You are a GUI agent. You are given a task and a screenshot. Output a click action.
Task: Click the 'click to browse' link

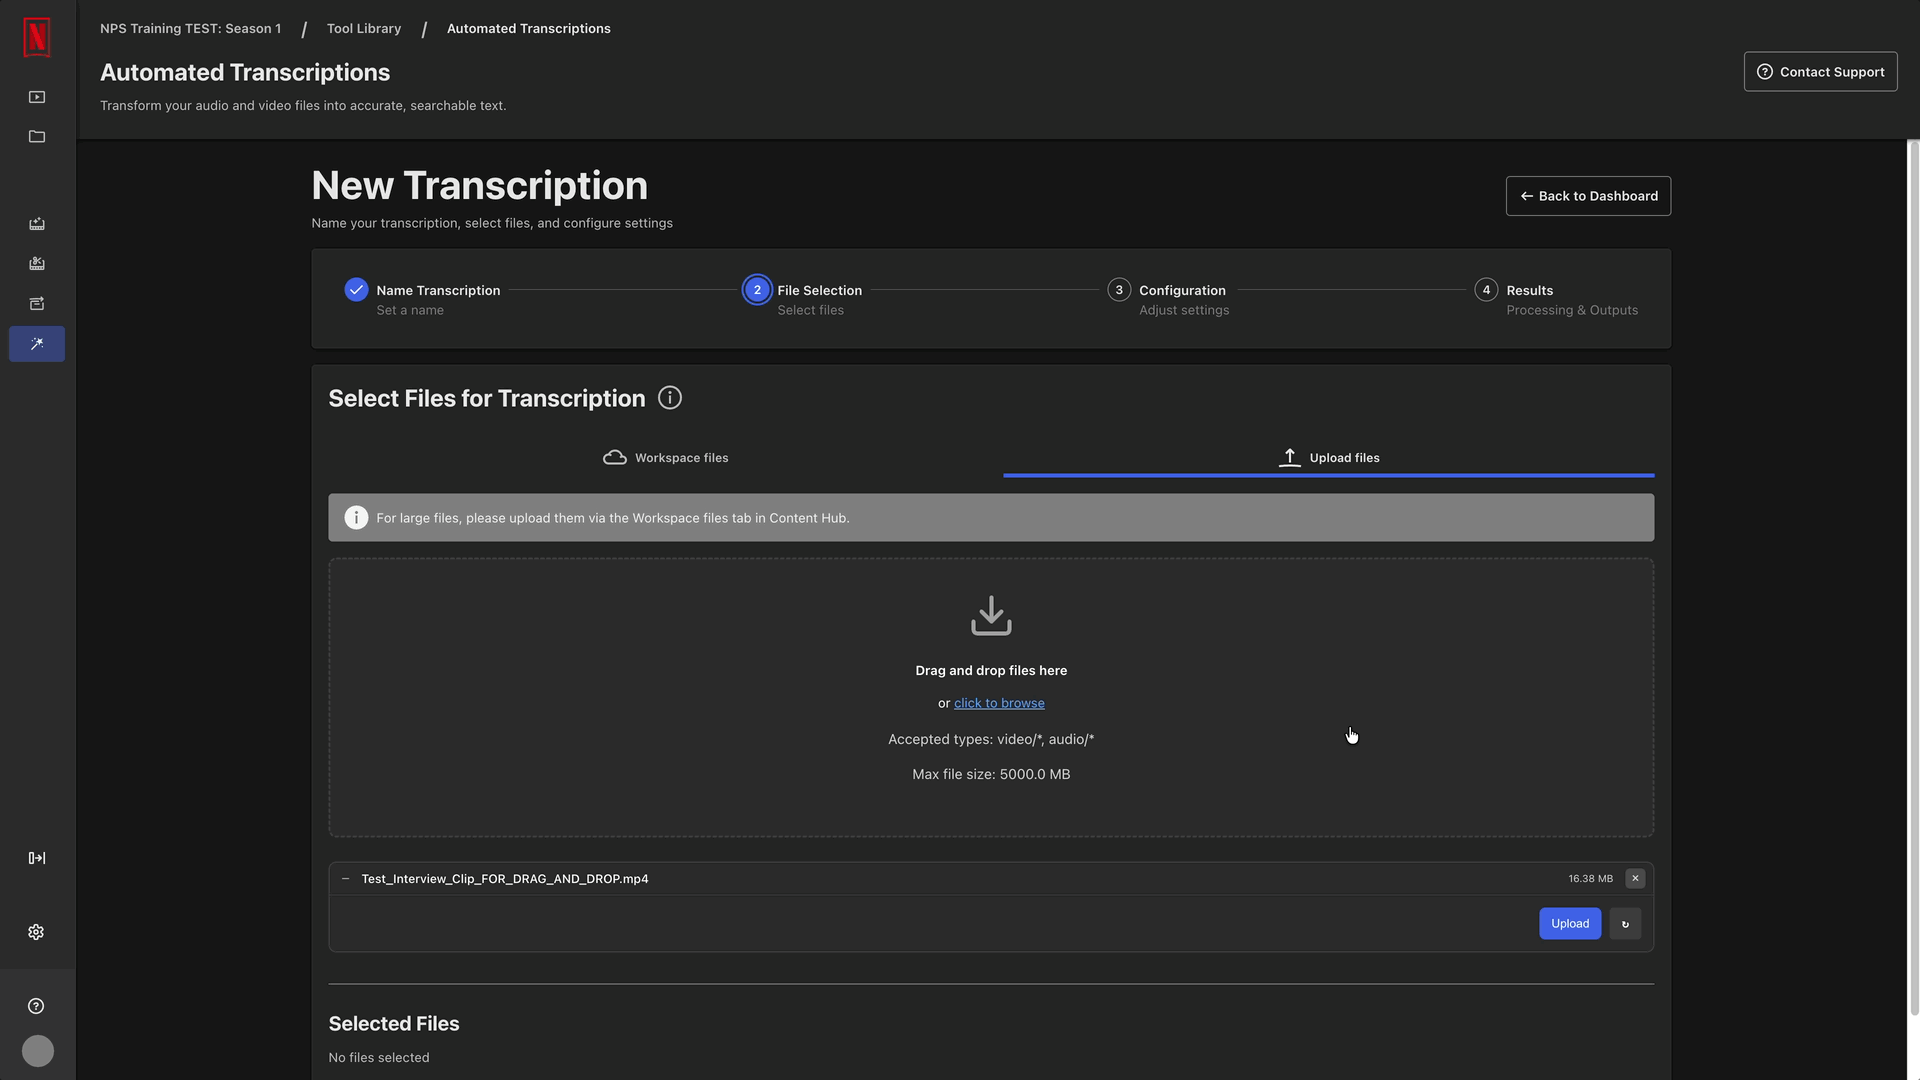tap(999, 703)
